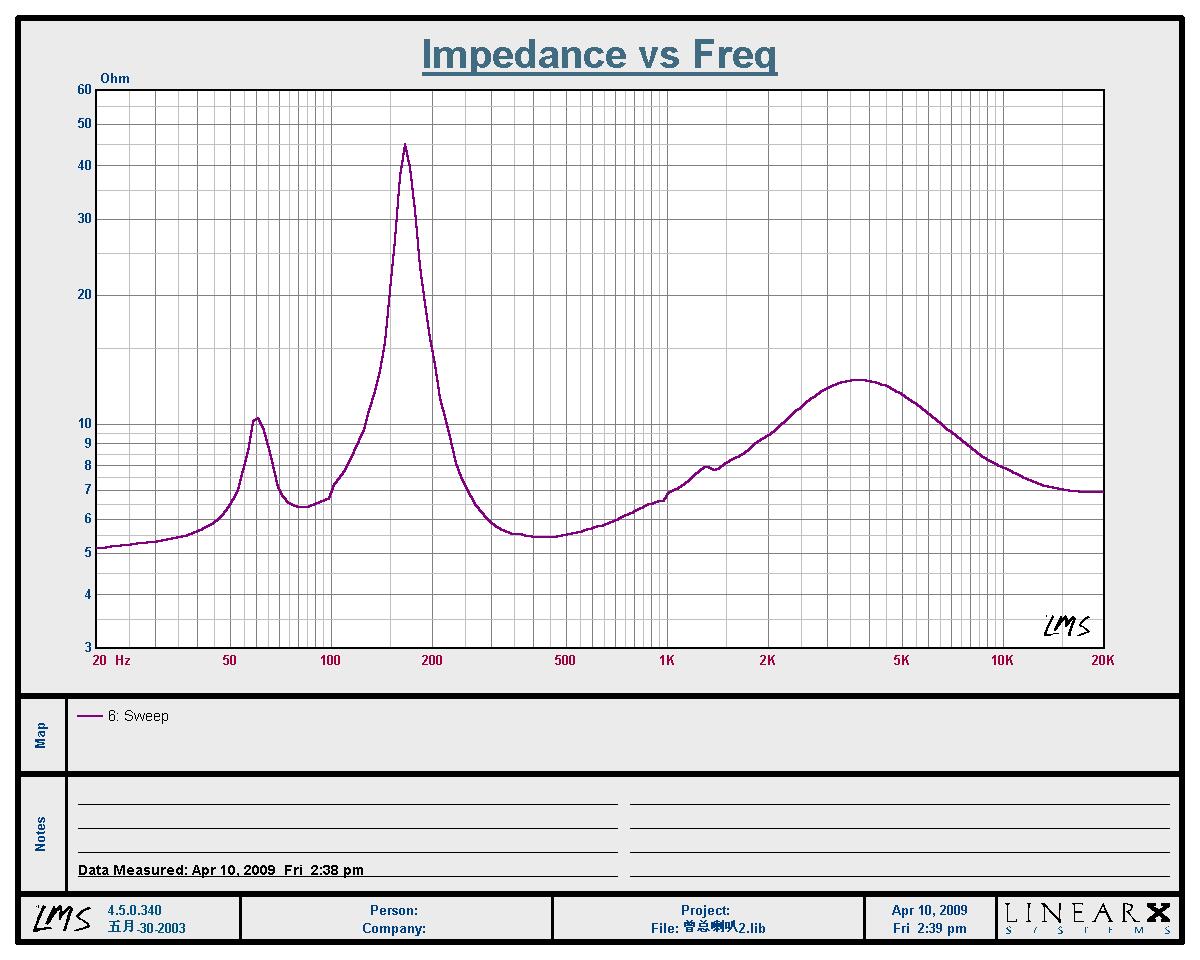This screenshot has width=1200, height=960.
Task: Click the Map section label
Action: (41, 736)
